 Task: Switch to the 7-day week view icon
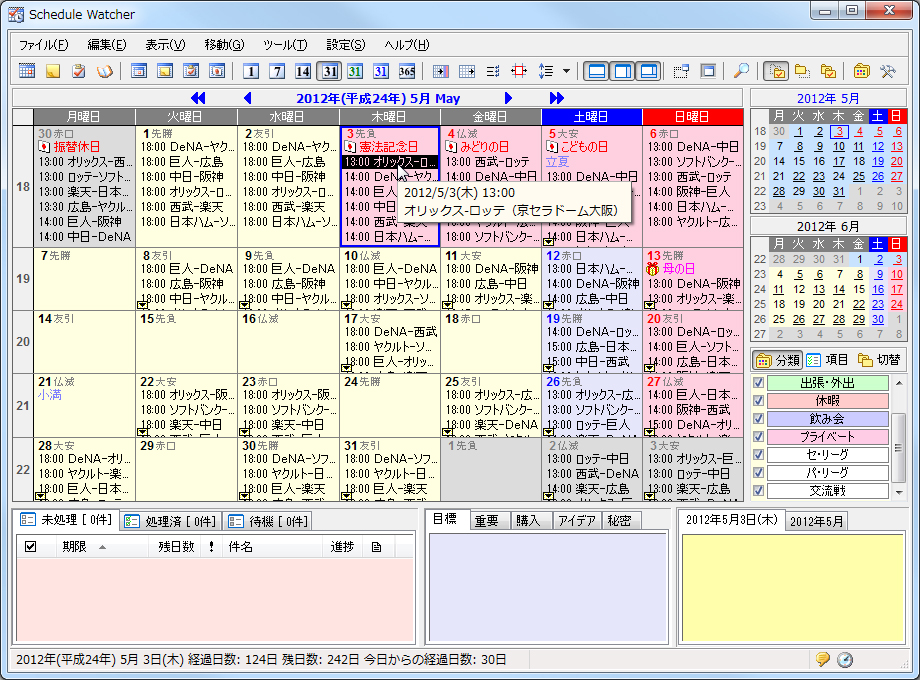276,72
